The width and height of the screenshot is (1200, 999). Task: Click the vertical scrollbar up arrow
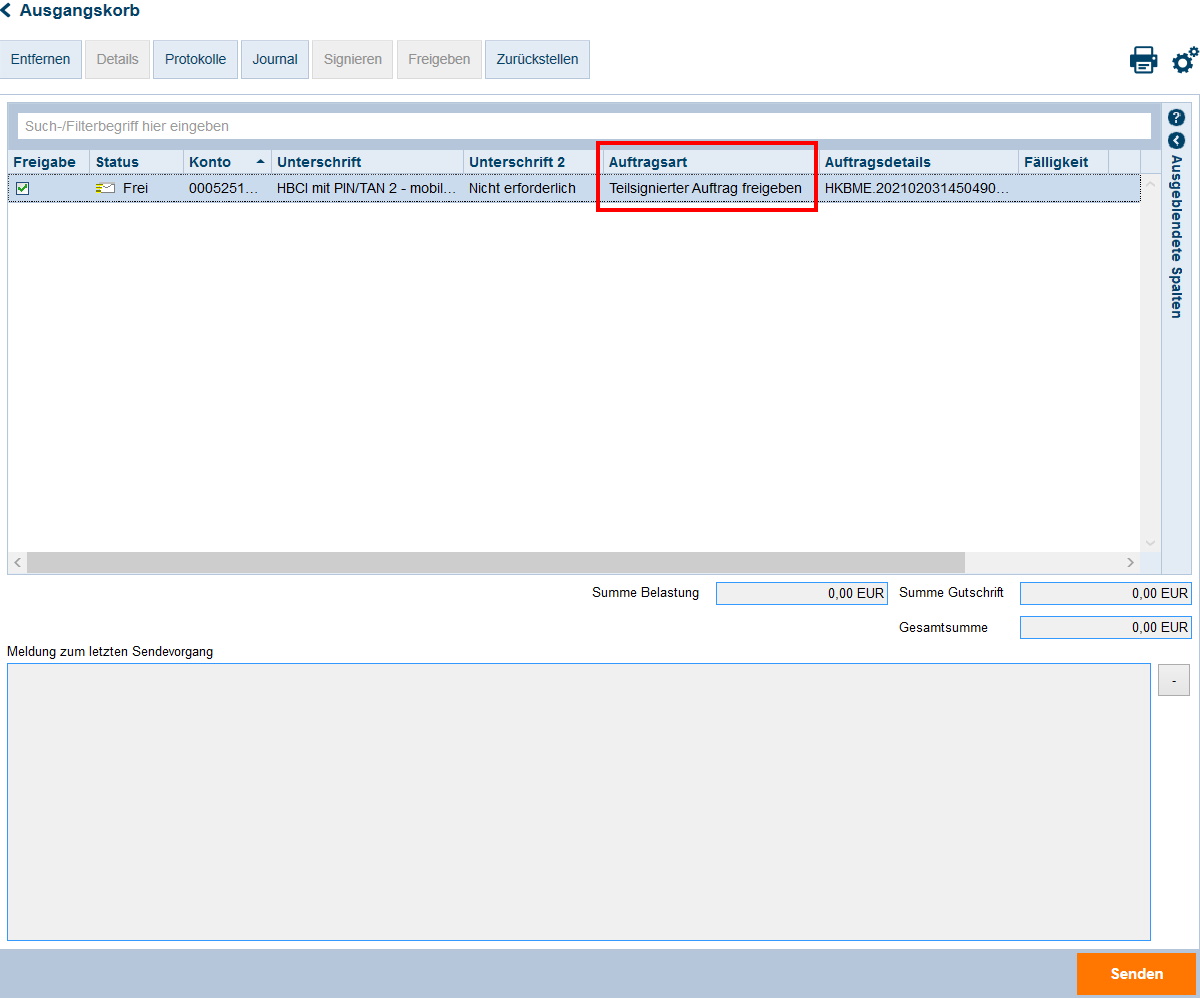[1150, 184]
